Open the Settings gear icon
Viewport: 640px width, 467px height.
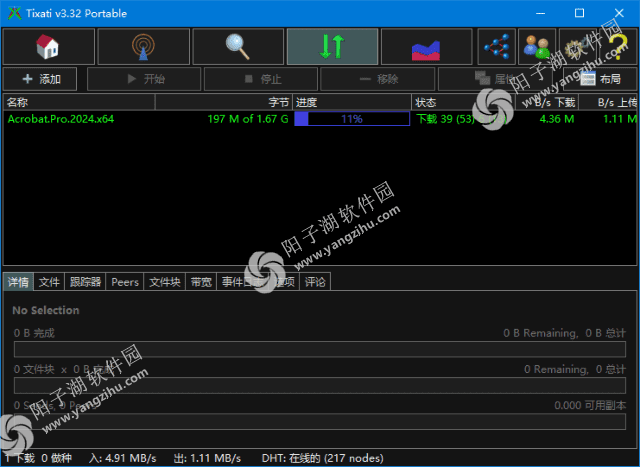tap(578, 46)
